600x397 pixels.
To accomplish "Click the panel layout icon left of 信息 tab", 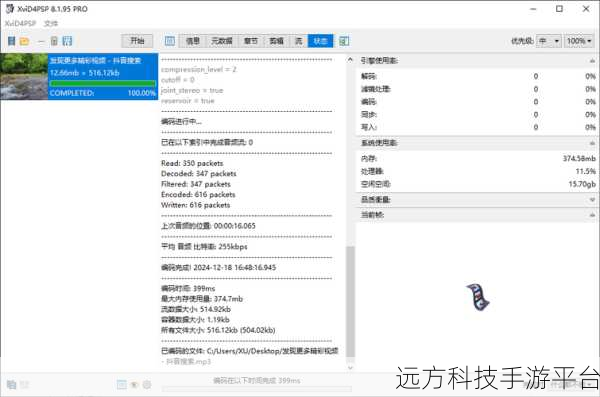I will pyautogui.click(x=170, y=41).
